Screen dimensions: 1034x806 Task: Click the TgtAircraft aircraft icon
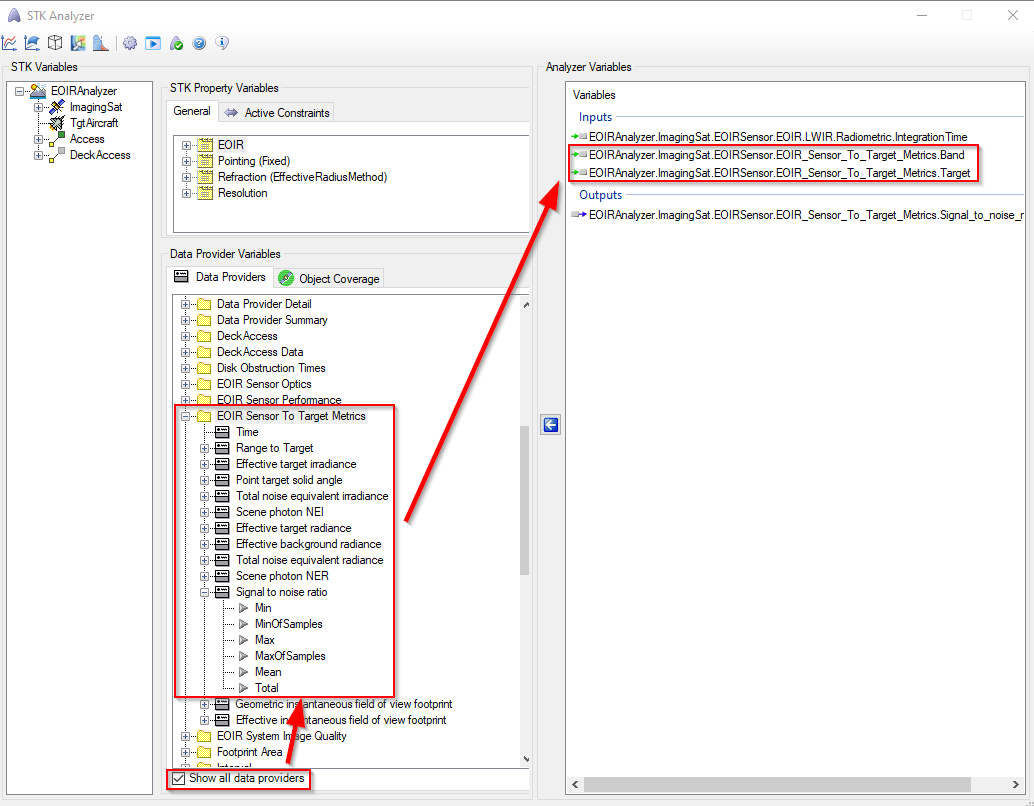[x=57, y=123]
